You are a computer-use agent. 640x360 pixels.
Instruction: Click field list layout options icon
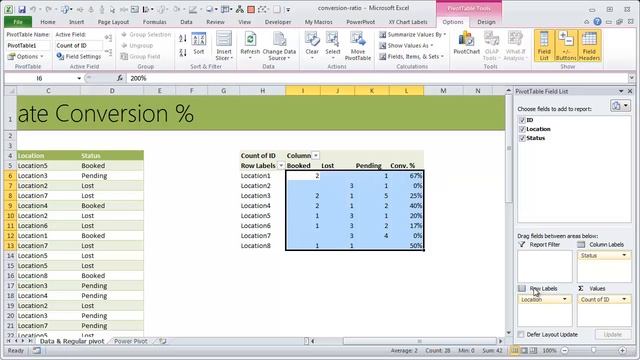(620, 106)
